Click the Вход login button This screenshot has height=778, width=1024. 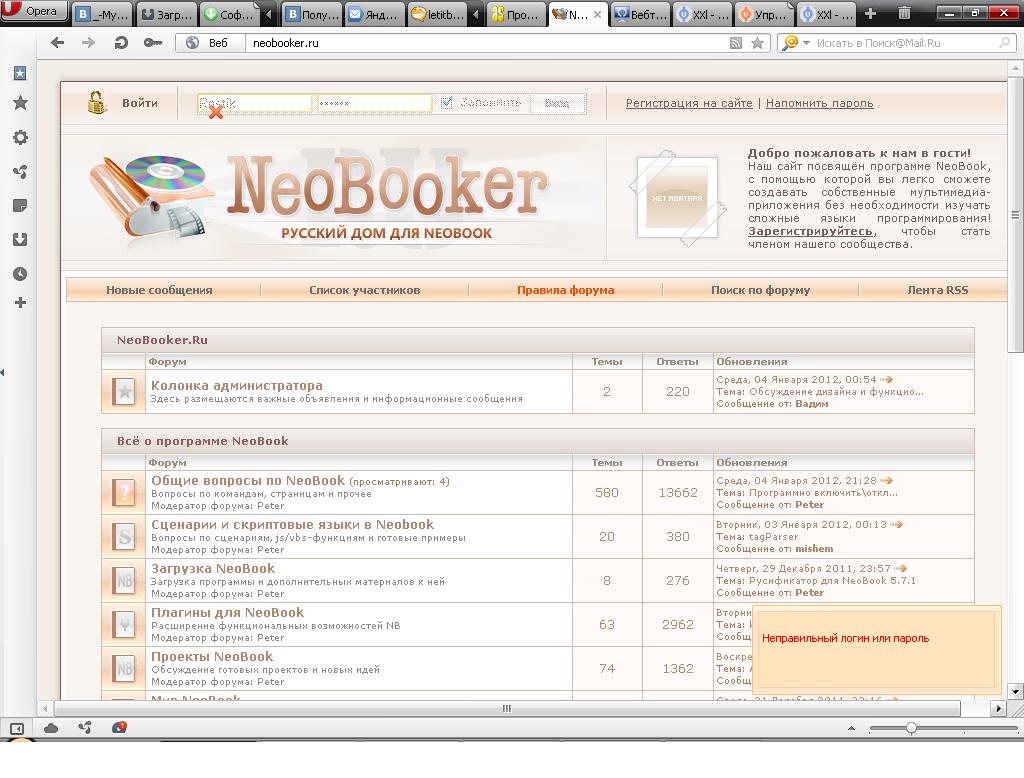(x=557, y=103)
